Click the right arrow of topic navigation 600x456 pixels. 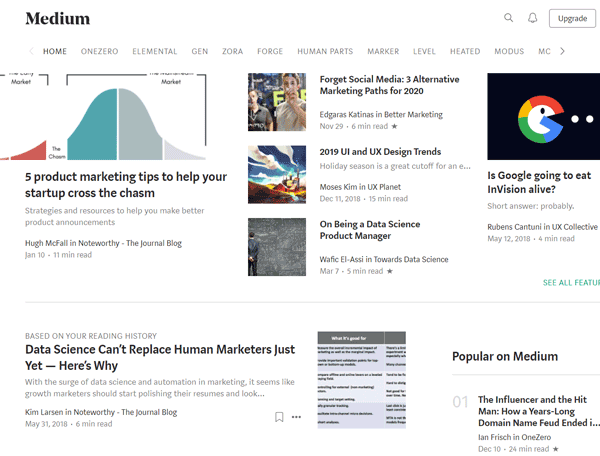click(x=562, y=51)
